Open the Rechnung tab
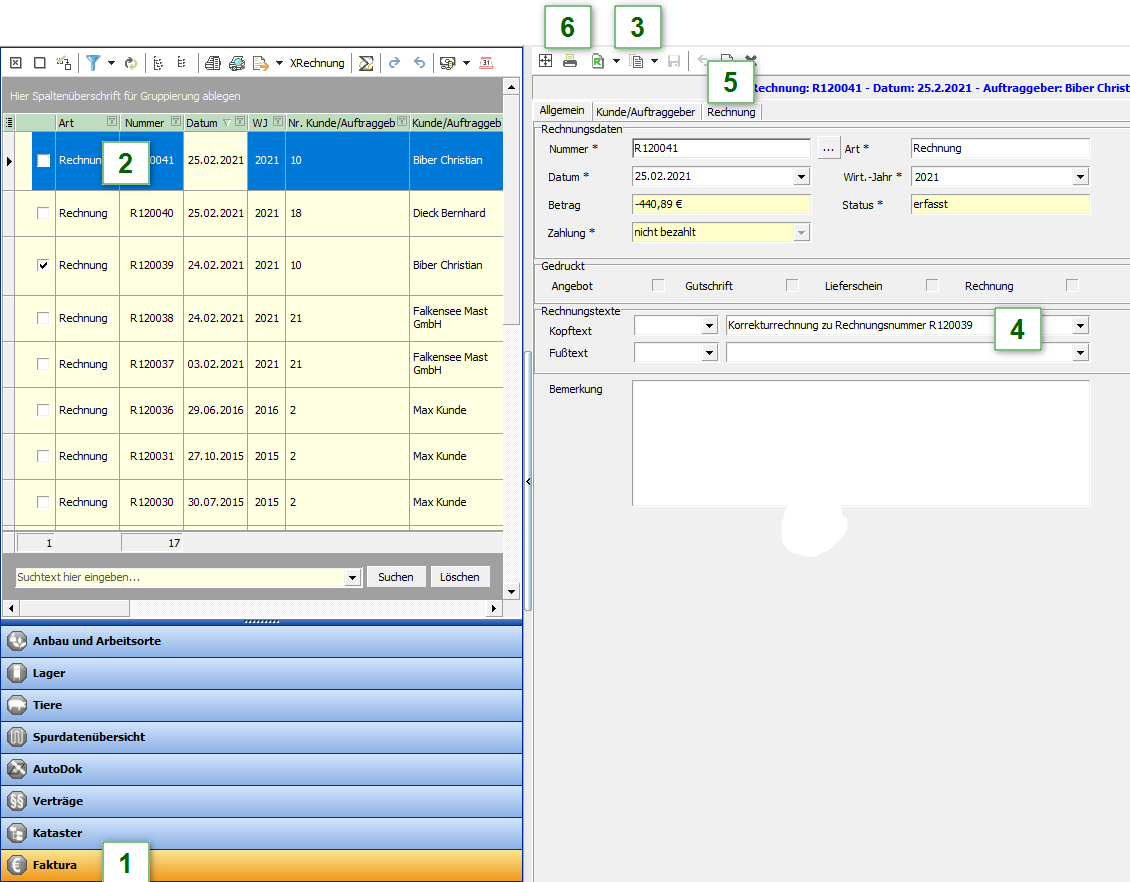Image resolution: width=1130 pixels, height=882 pixels. 731,112
